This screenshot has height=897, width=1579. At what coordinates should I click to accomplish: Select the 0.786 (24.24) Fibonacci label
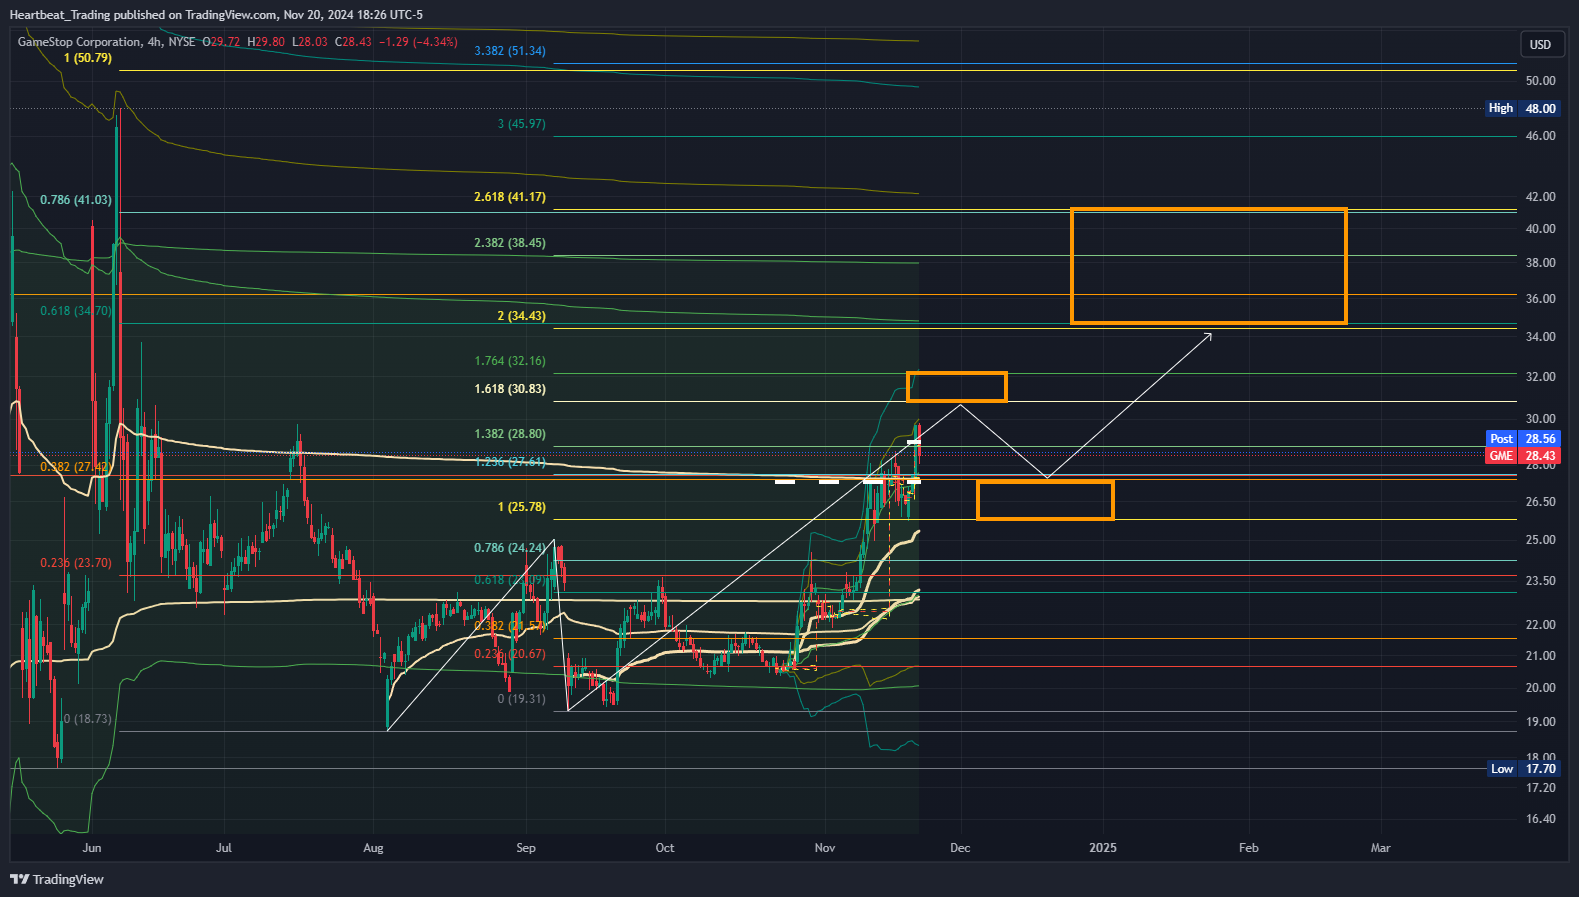click(x=510, y=548)
